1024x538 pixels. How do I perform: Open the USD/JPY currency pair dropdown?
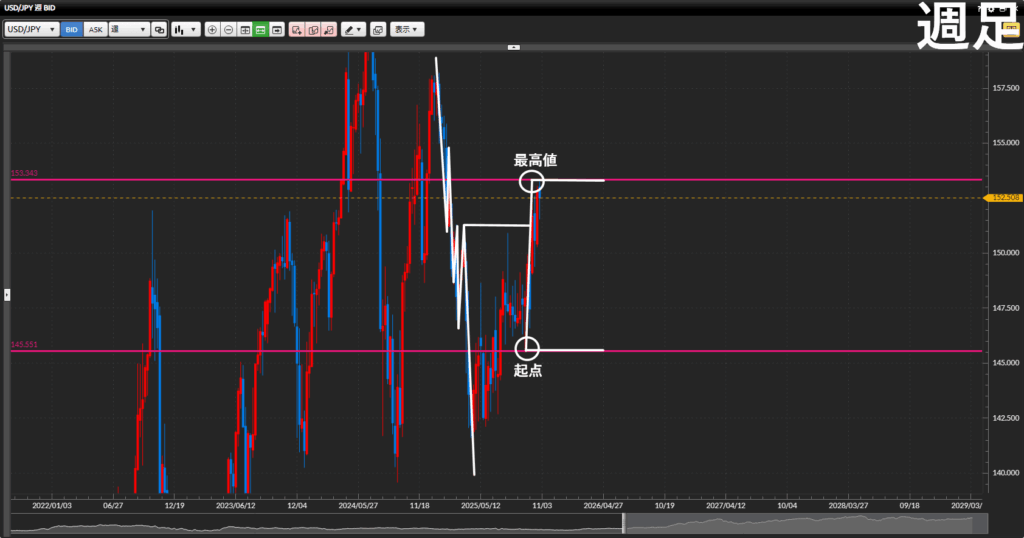click(x=32, y=30)
